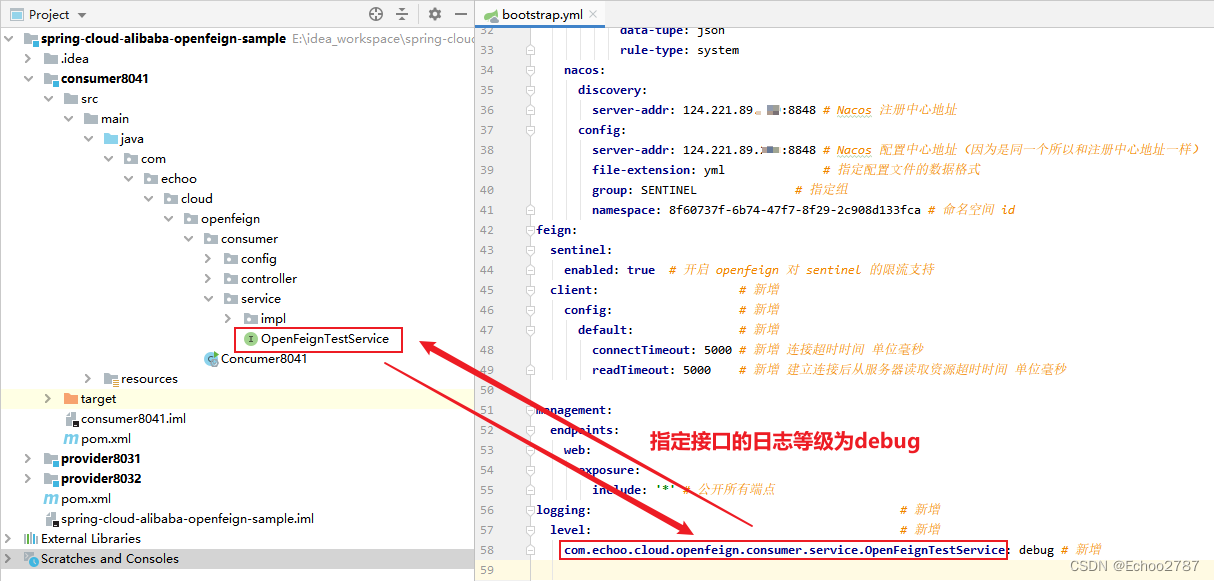Viewport: 1214px width, 581px height.
Task: Click the impl package folder icon
Action: 251,319
